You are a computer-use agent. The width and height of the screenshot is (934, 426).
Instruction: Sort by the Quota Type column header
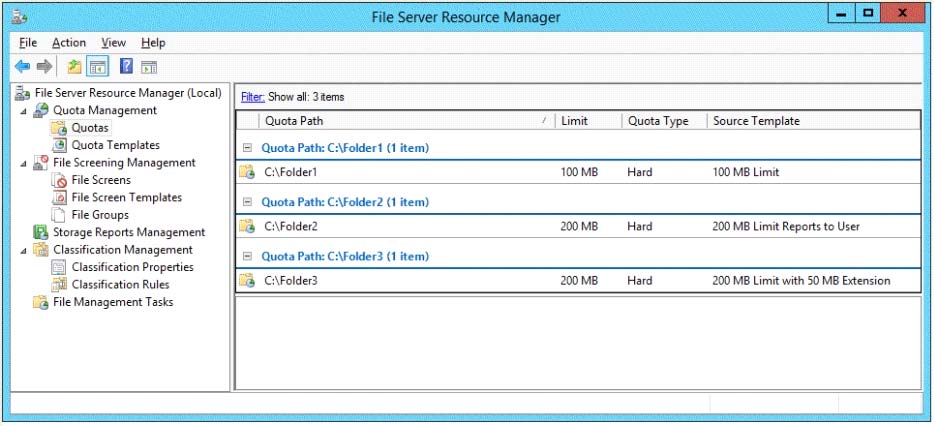tap(664, 121)
